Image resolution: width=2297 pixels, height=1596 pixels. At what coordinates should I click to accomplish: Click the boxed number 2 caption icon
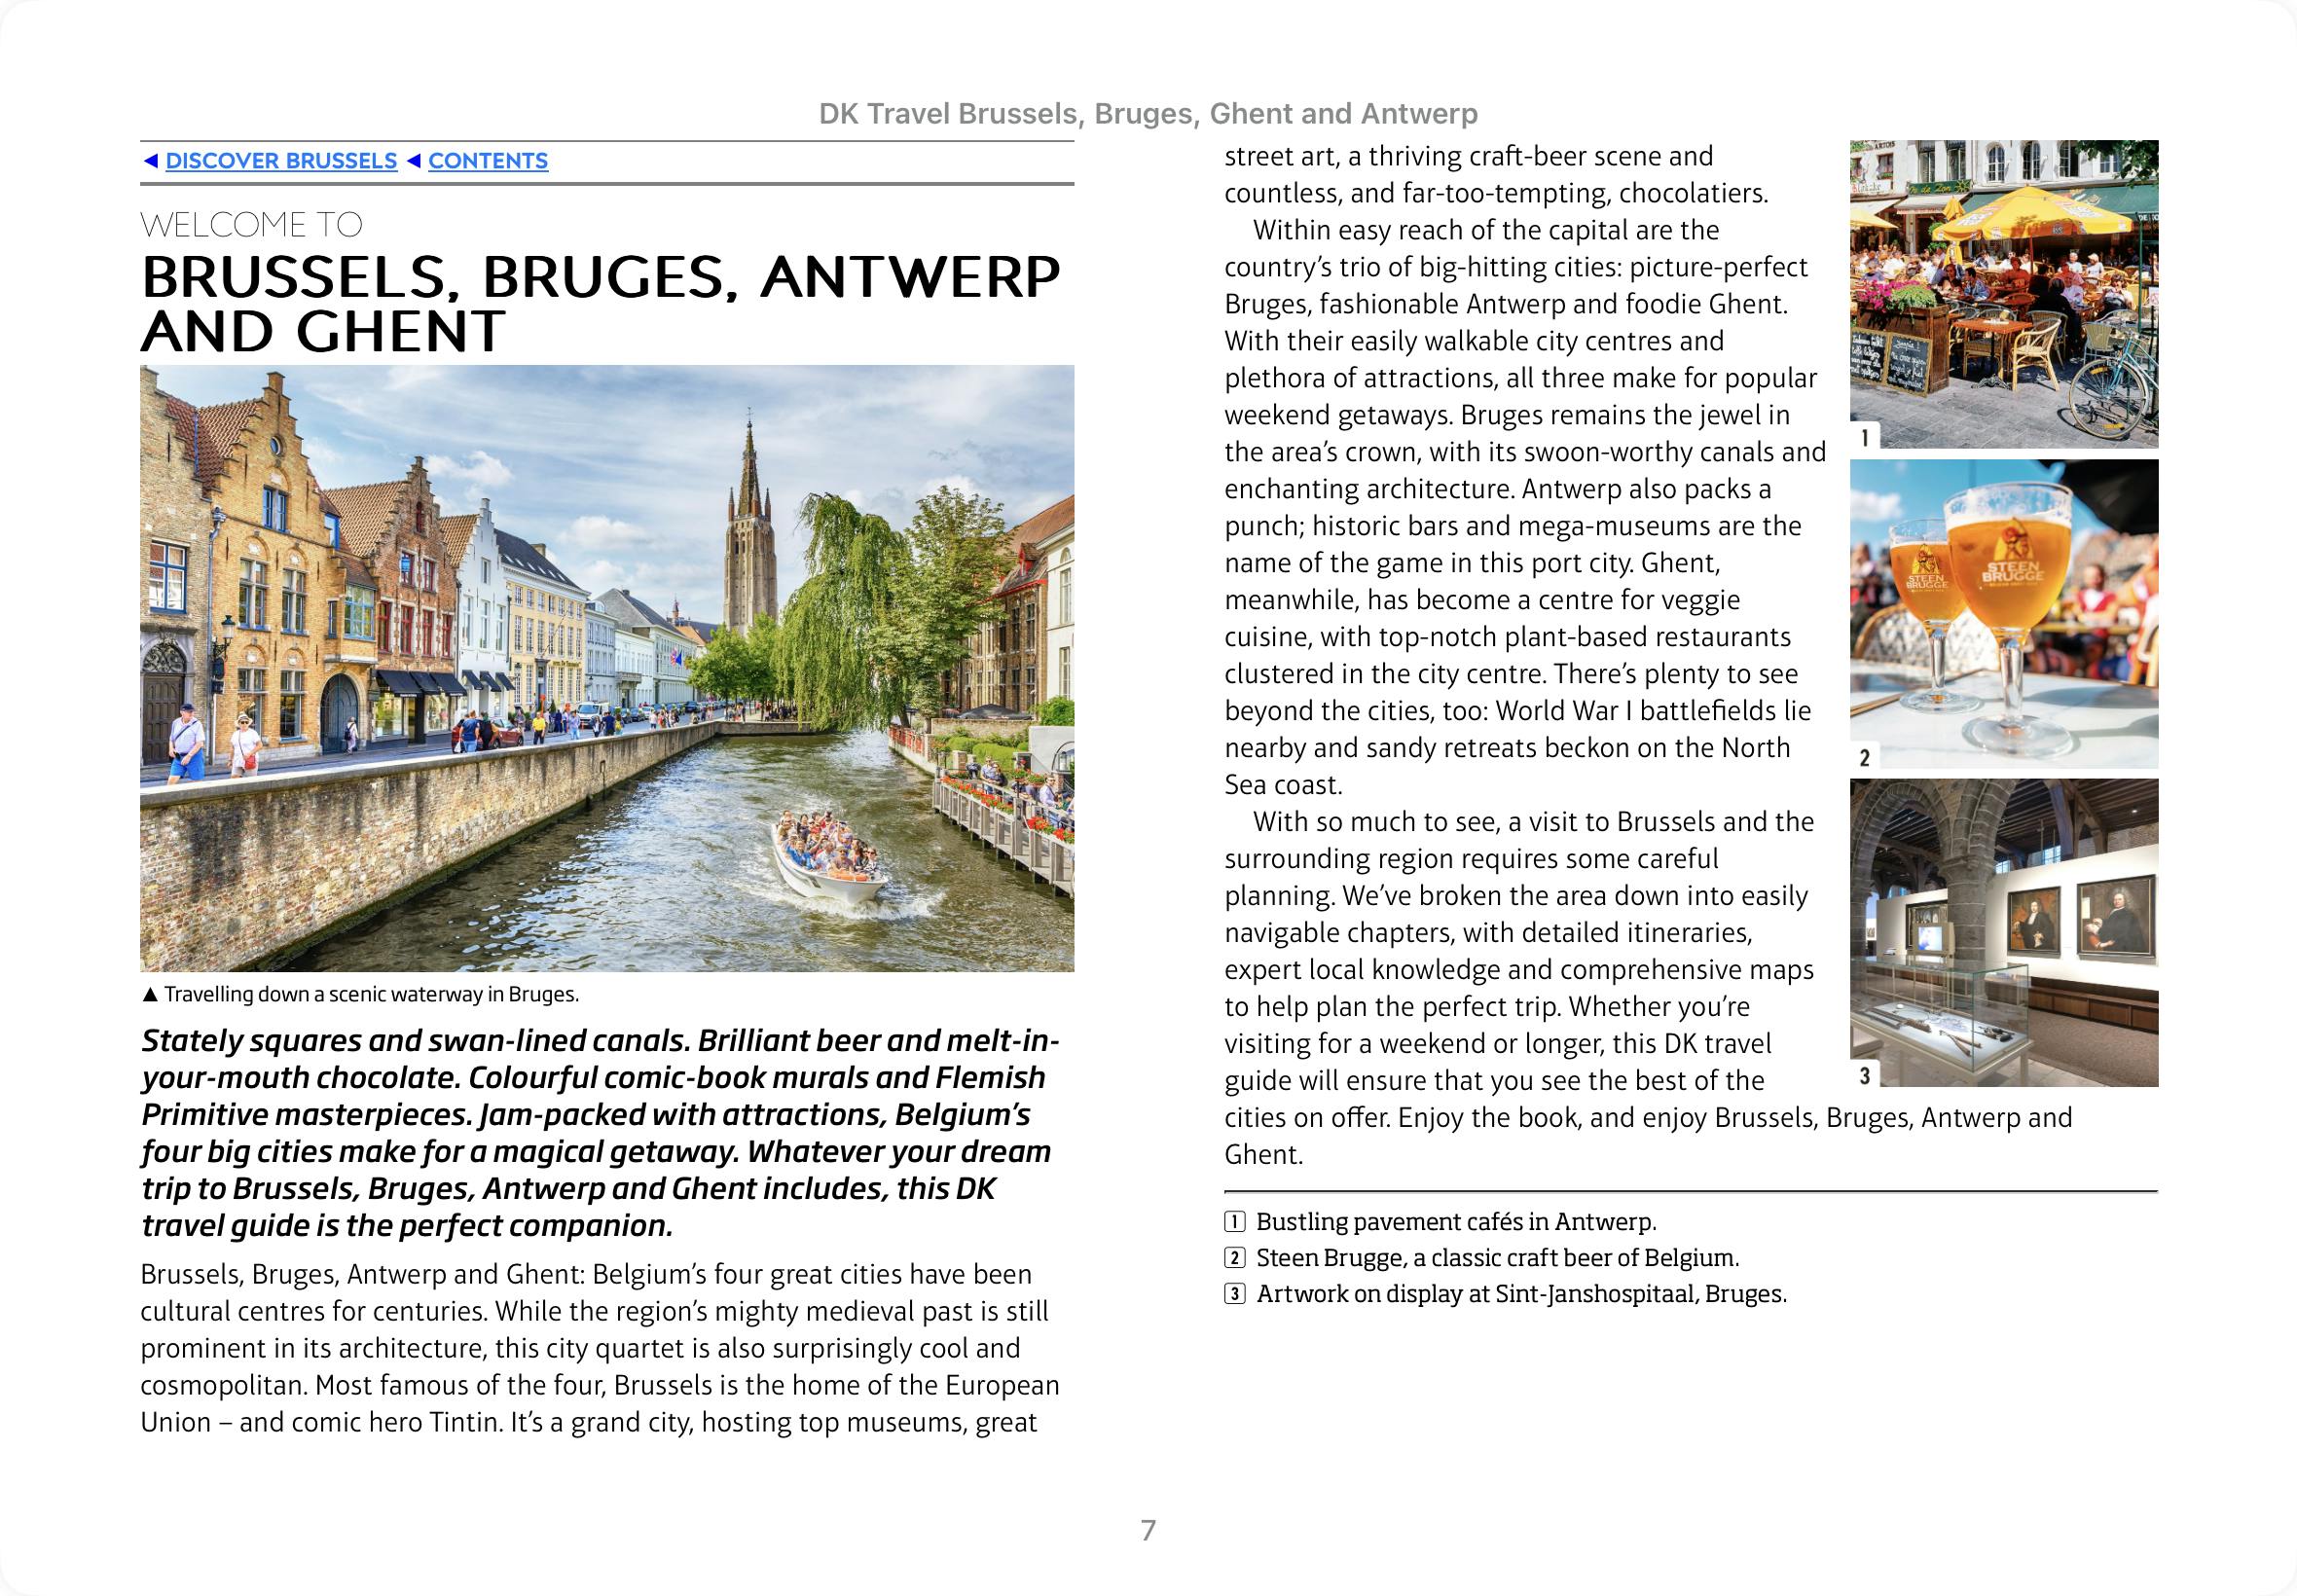click(x=1235, y=1258)
